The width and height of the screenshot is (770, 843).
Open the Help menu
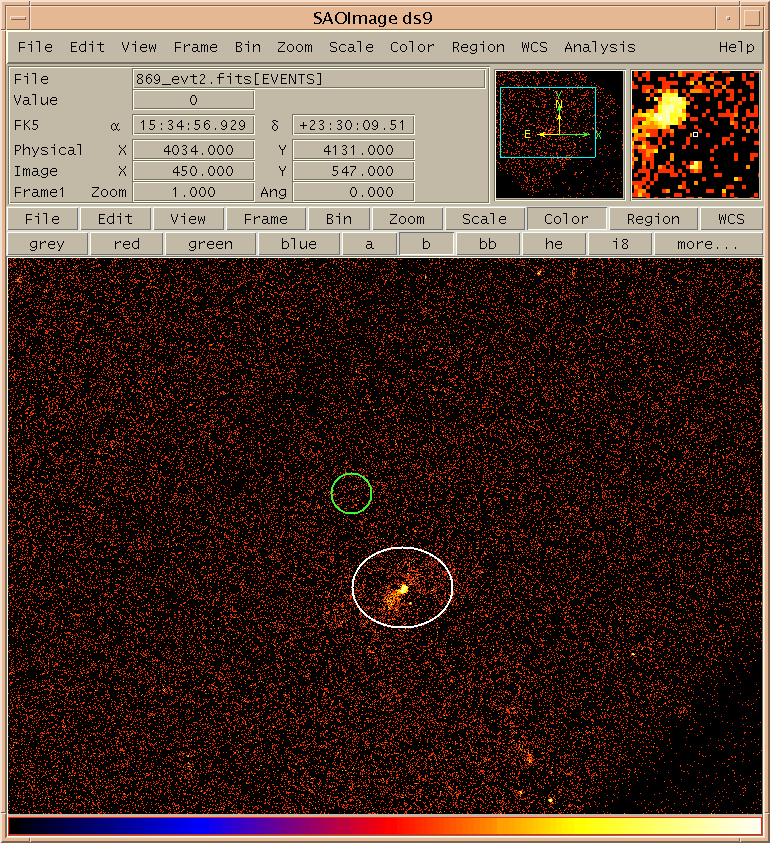(x=737, y=47)
